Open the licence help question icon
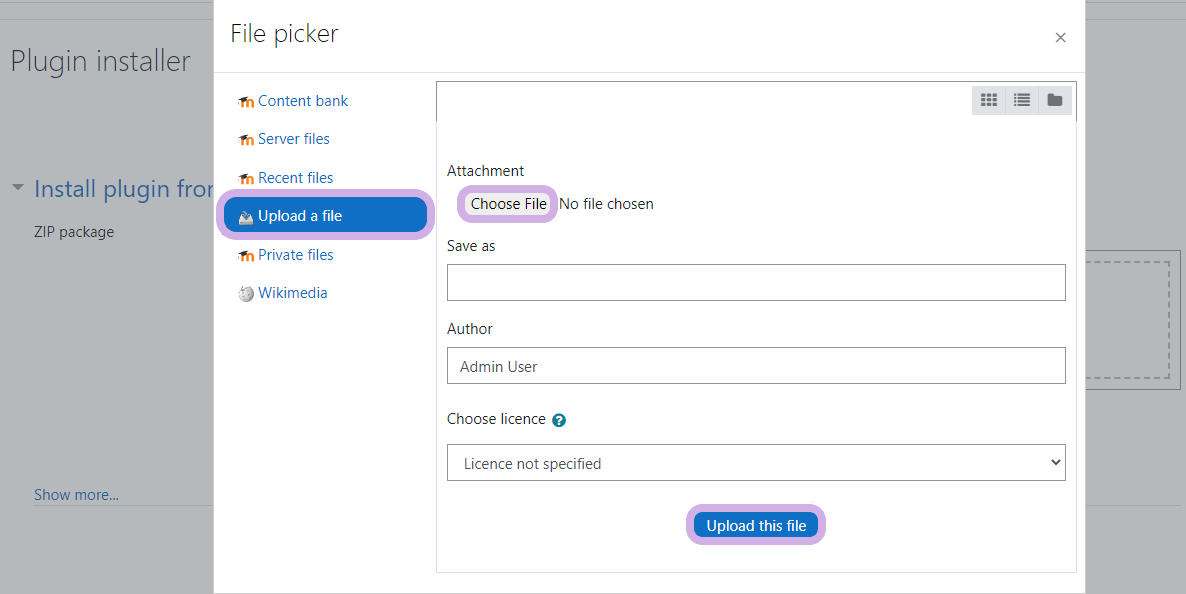1186x594 pixels. tap(559, 420)
